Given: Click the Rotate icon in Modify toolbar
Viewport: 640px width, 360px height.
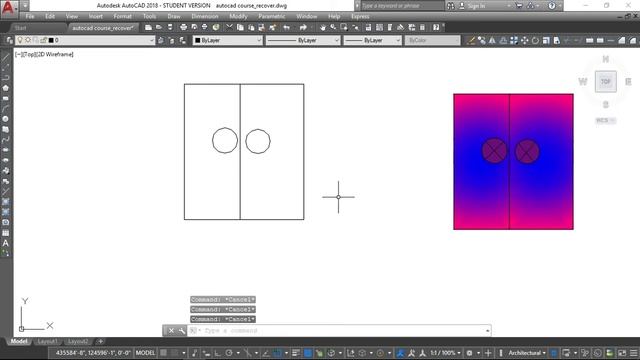Looking at the screenshot, I should click(x=535, y=40).
